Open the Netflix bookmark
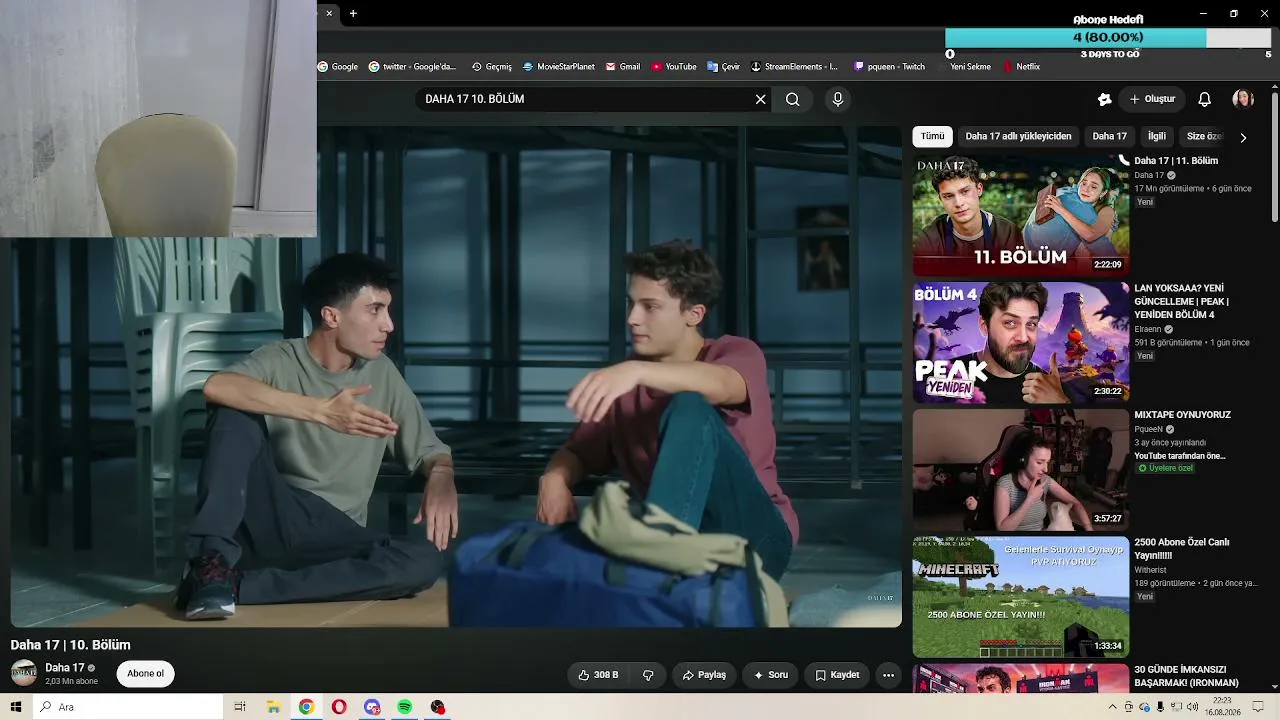The image size is (1280, 720). tap(1021, 67)
